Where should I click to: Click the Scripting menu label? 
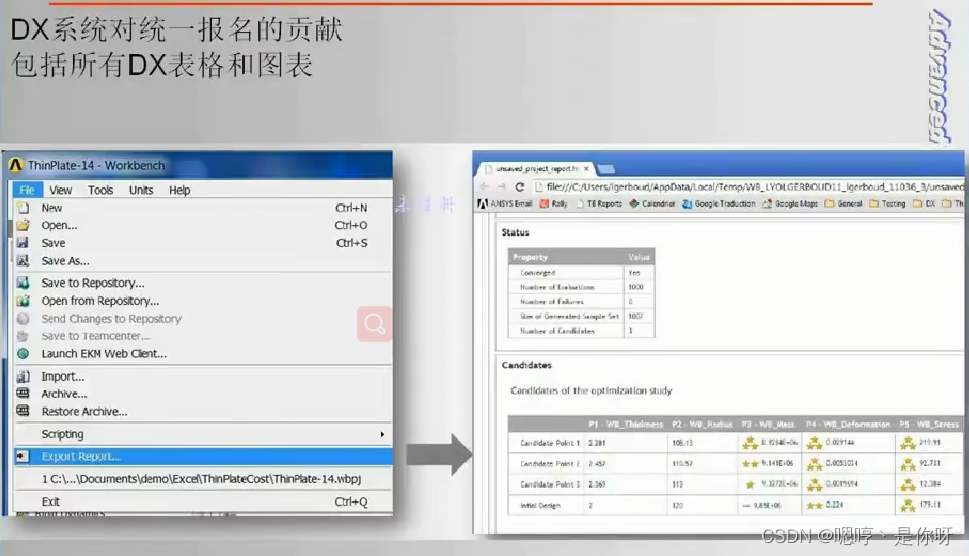tap(62, 434)
